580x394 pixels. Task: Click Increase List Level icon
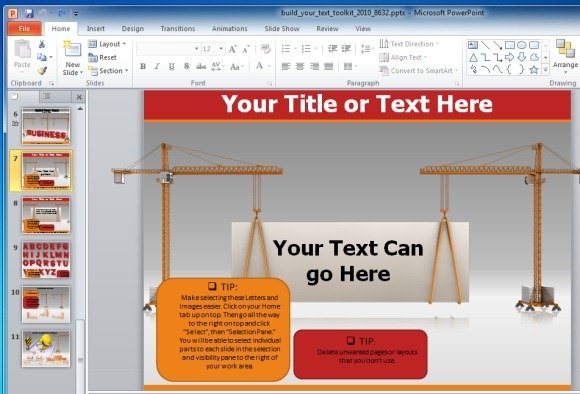(346, 48)
